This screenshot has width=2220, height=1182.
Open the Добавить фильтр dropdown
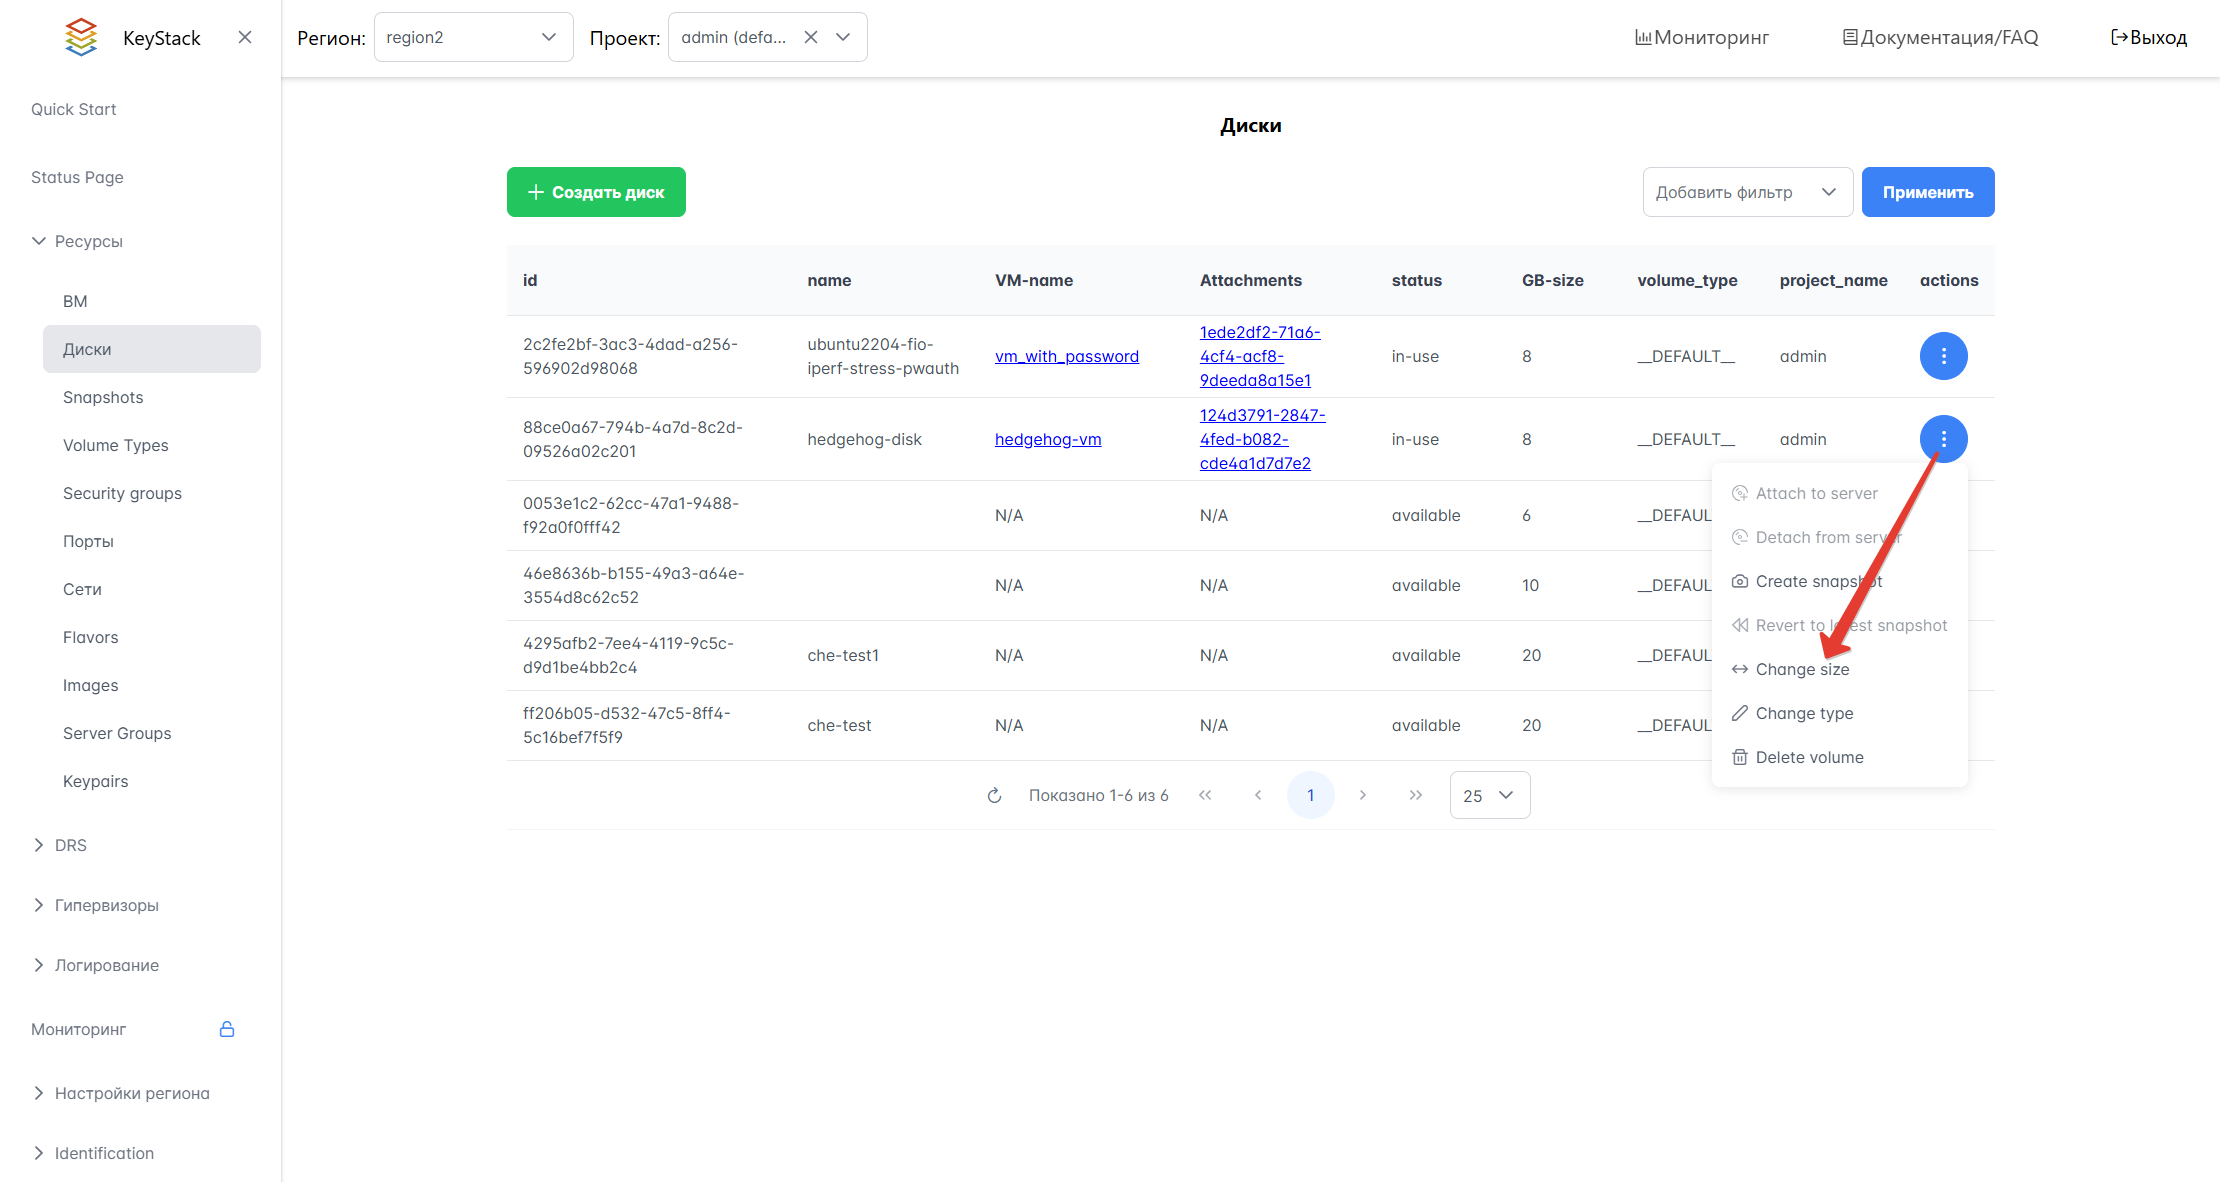[x=1746, y=192]
